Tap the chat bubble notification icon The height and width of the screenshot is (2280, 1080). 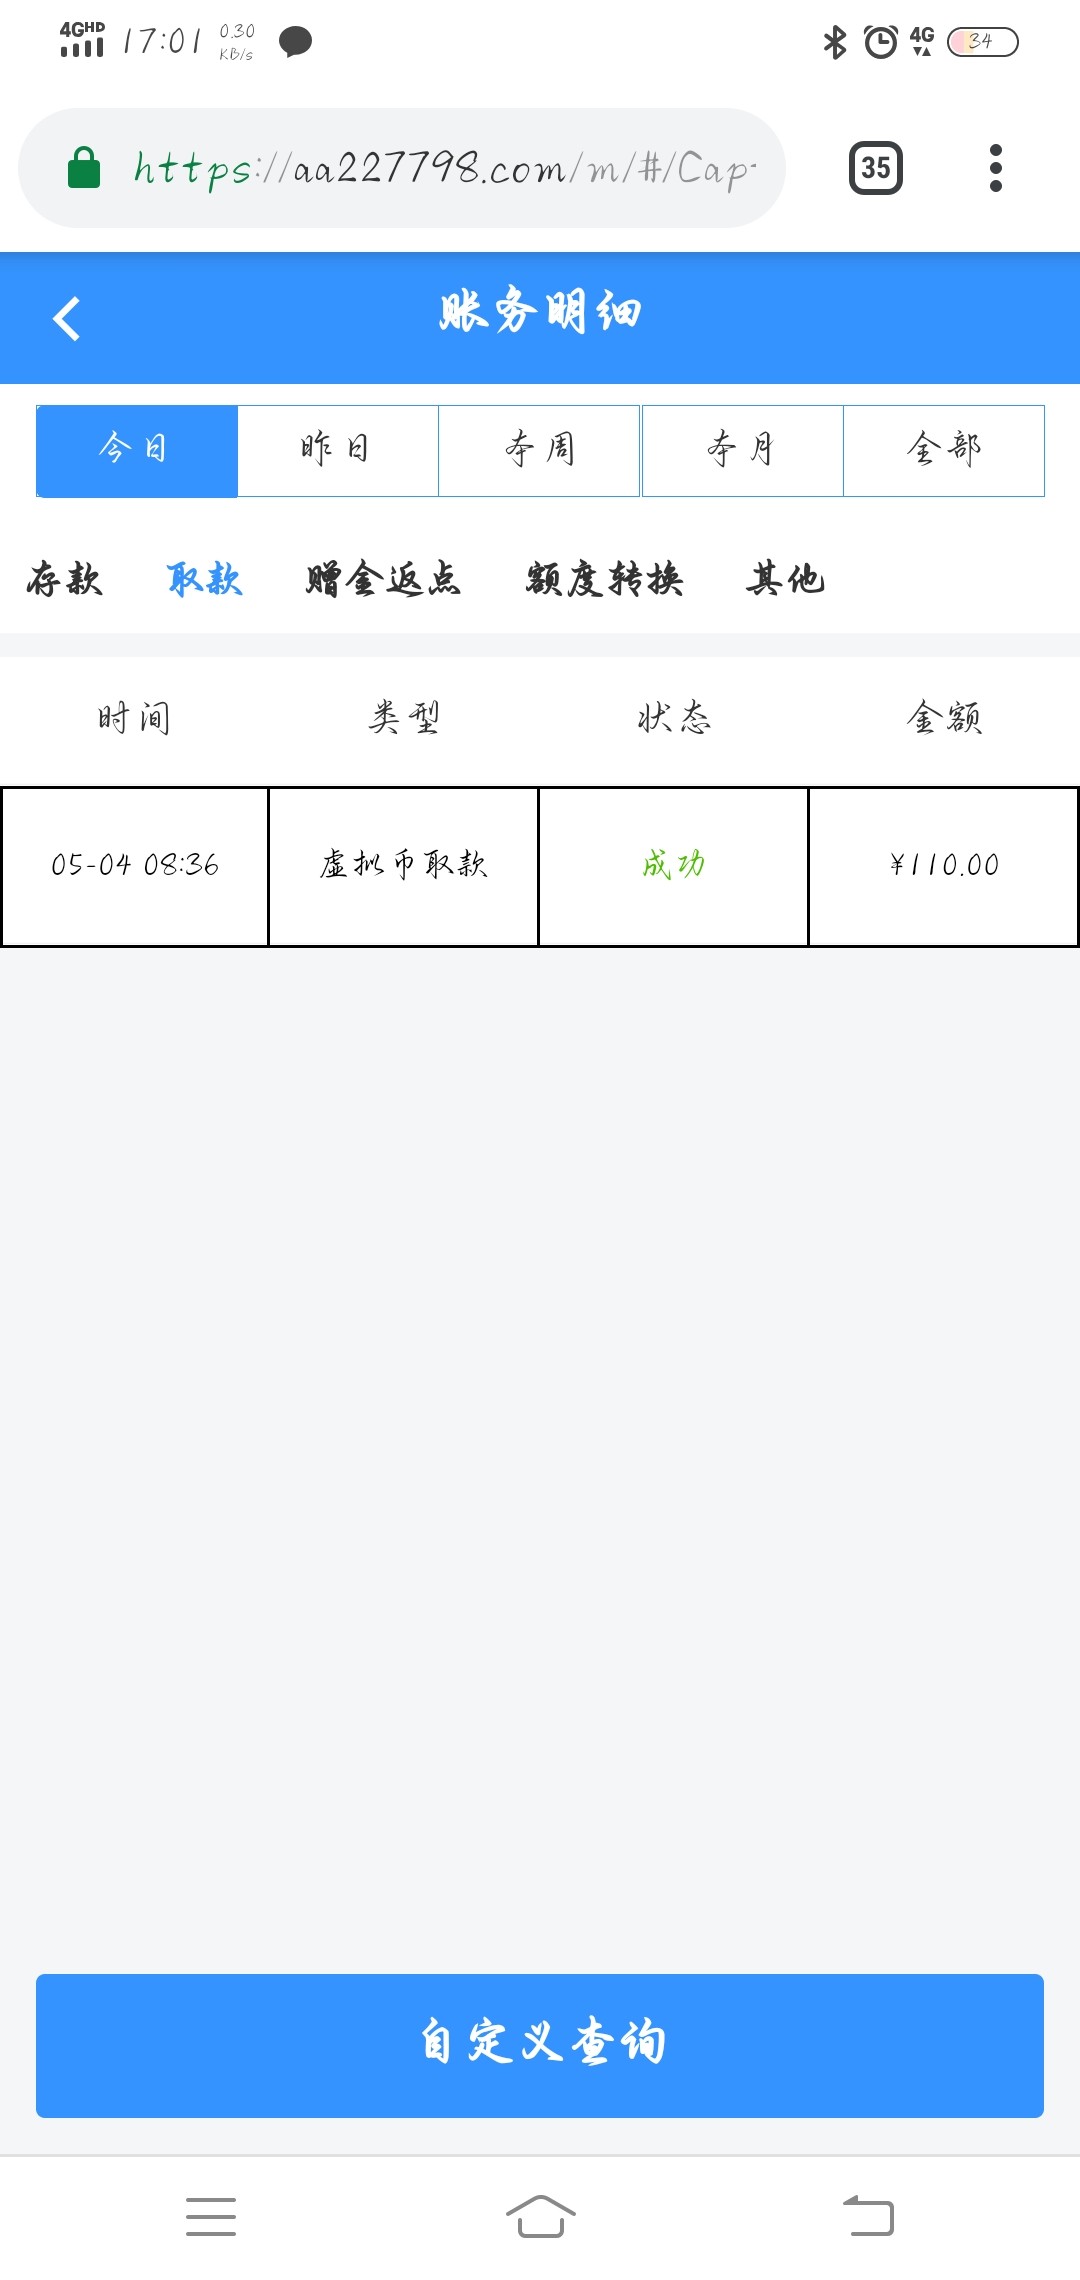click(x=295, y=42)
